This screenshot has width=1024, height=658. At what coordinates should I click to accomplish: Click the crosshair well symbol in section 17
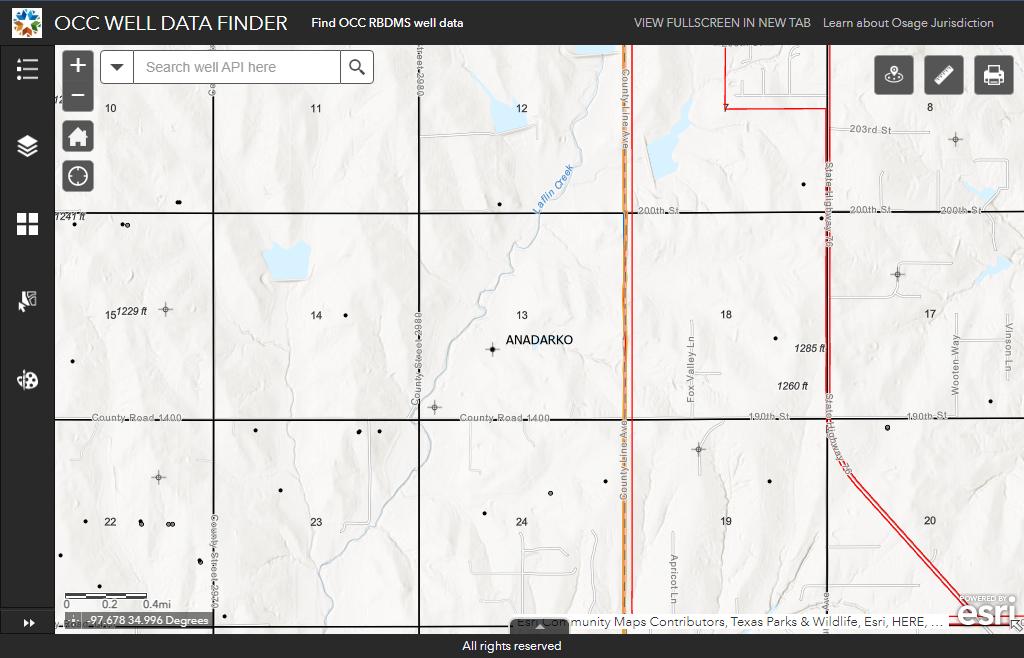pyautogui.click(x=898, y=274)
